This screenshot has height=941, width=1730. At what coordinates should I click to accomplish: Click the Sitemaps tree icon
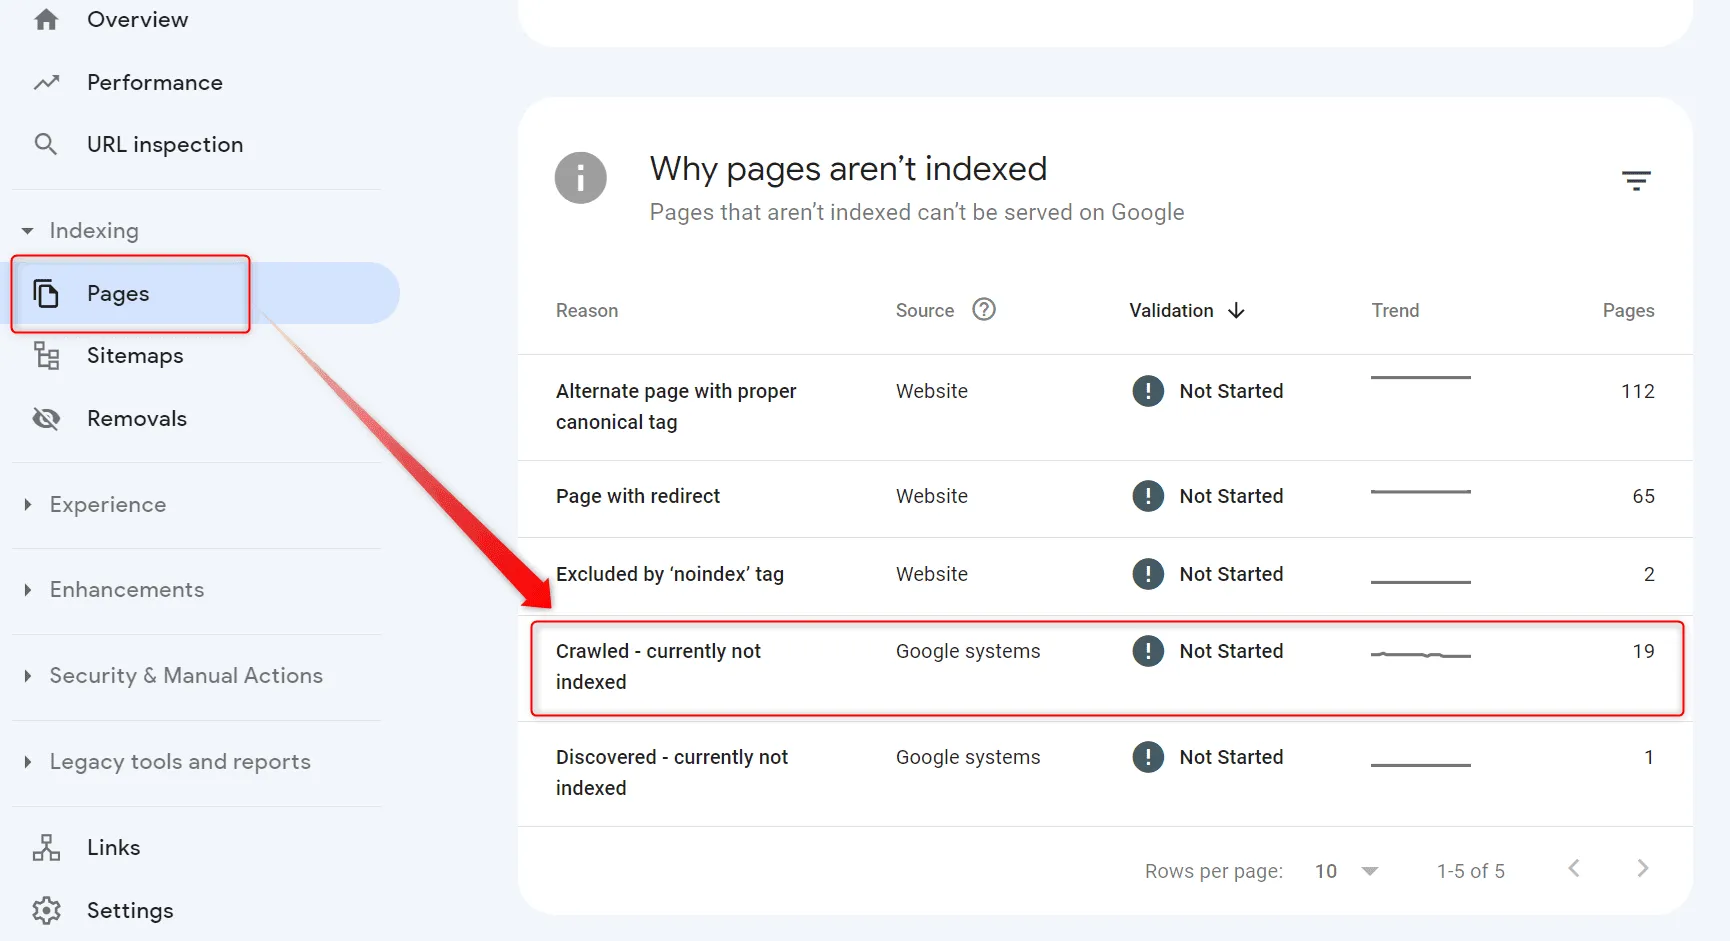coord(46,356)
